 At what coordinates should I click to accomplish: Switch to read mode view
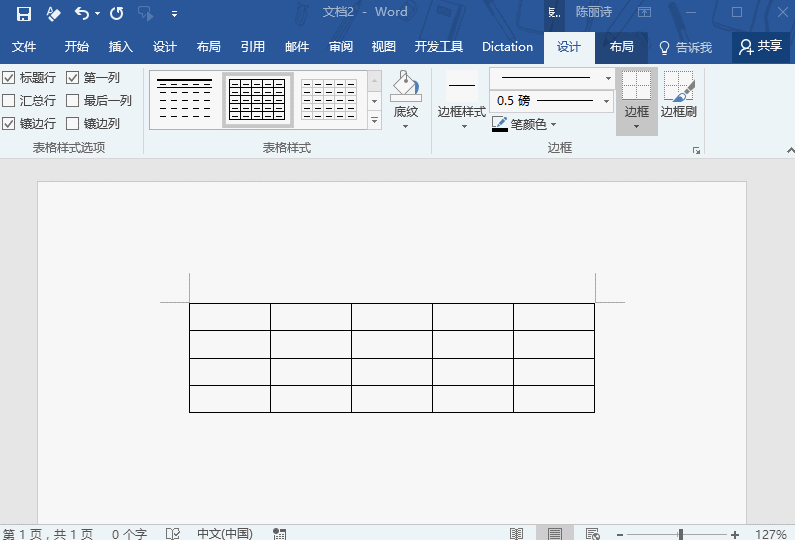tap(516, 533)
